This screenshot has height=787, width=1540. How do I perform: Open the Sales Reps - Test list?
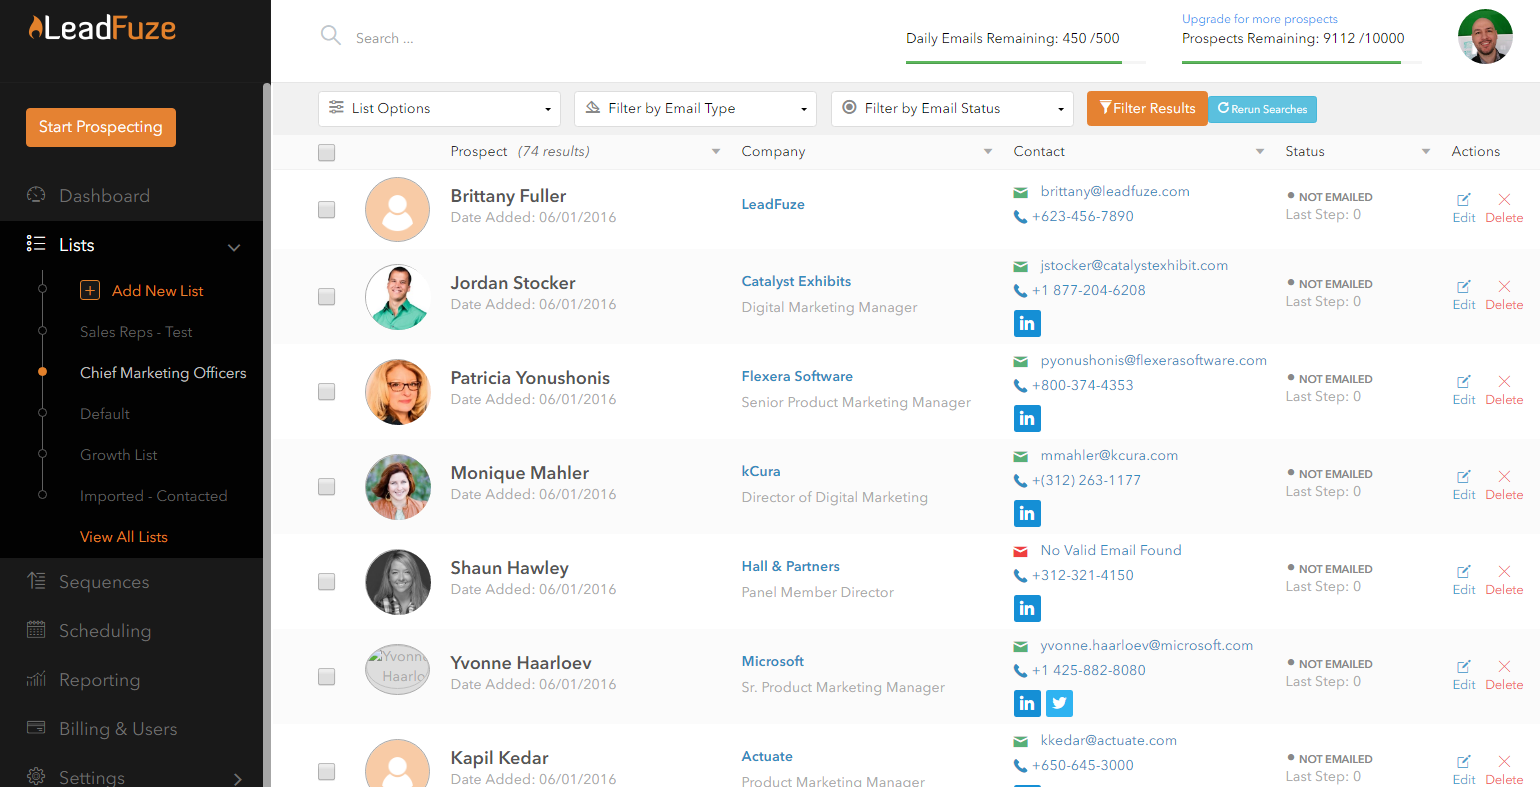click(x=136, y=332)
